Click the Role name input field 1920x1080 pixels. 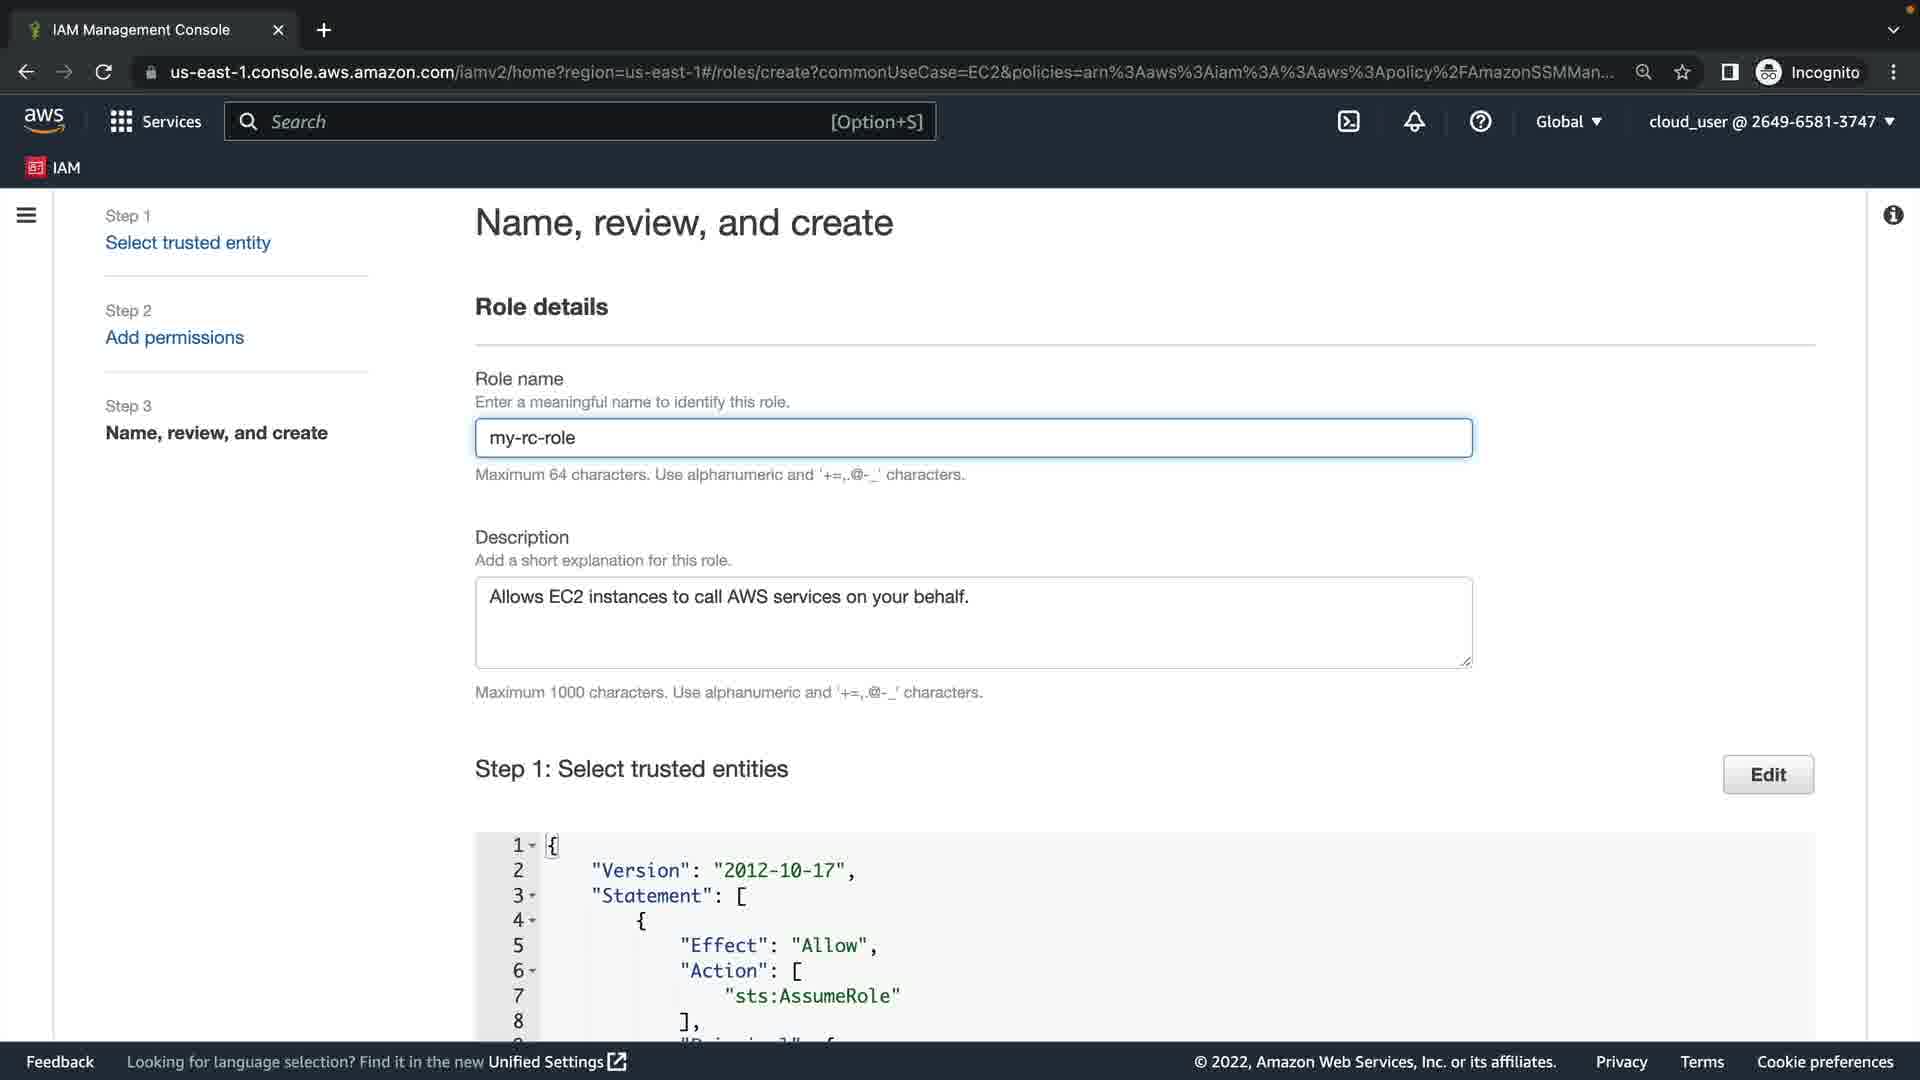(972, 438)
